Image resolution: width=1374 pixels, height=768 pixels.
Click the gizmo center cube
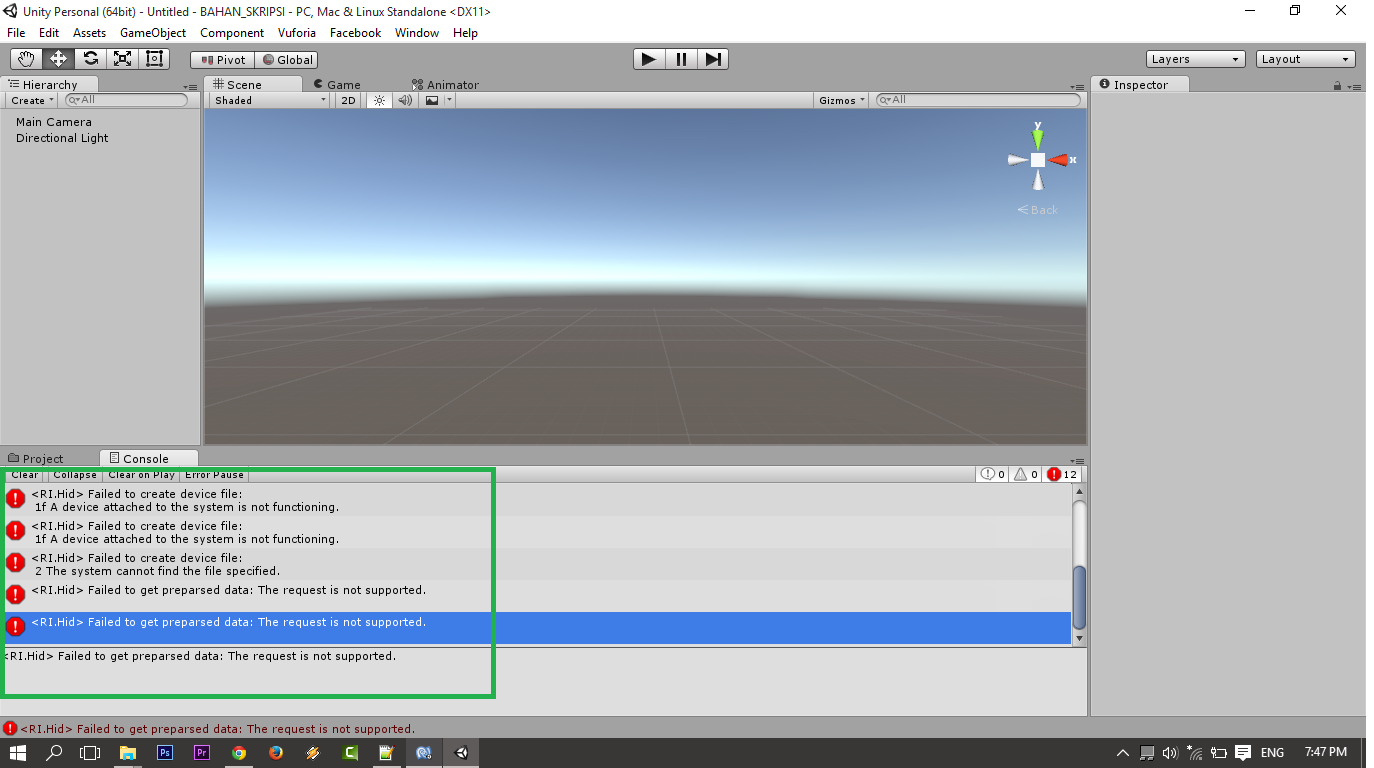pos(1038,160)
